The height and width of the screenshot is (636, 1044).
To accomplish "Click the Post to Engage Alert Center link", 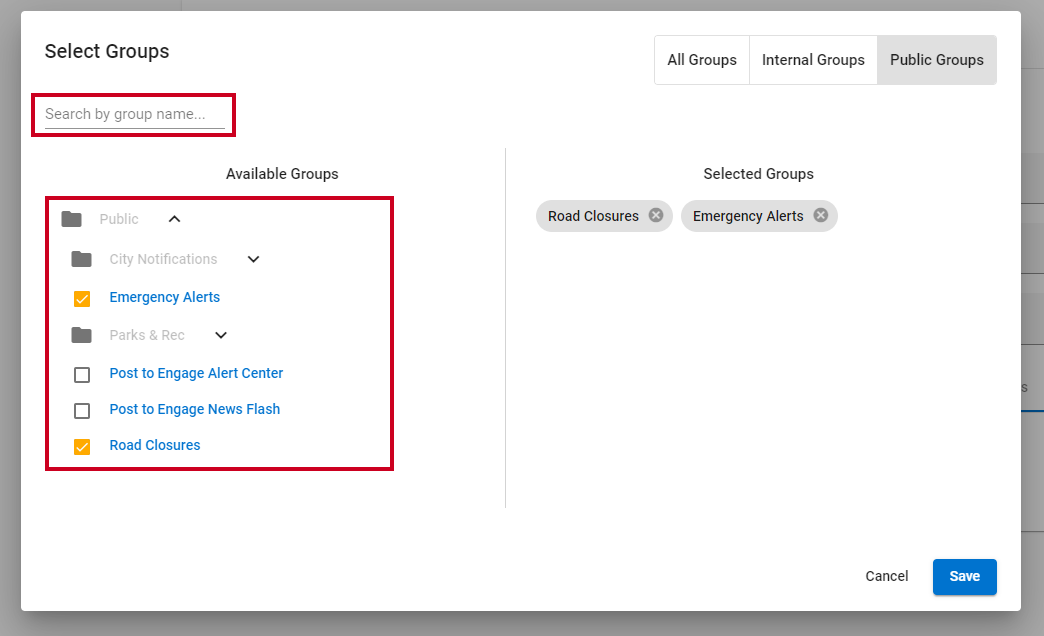I will (196, 373).
